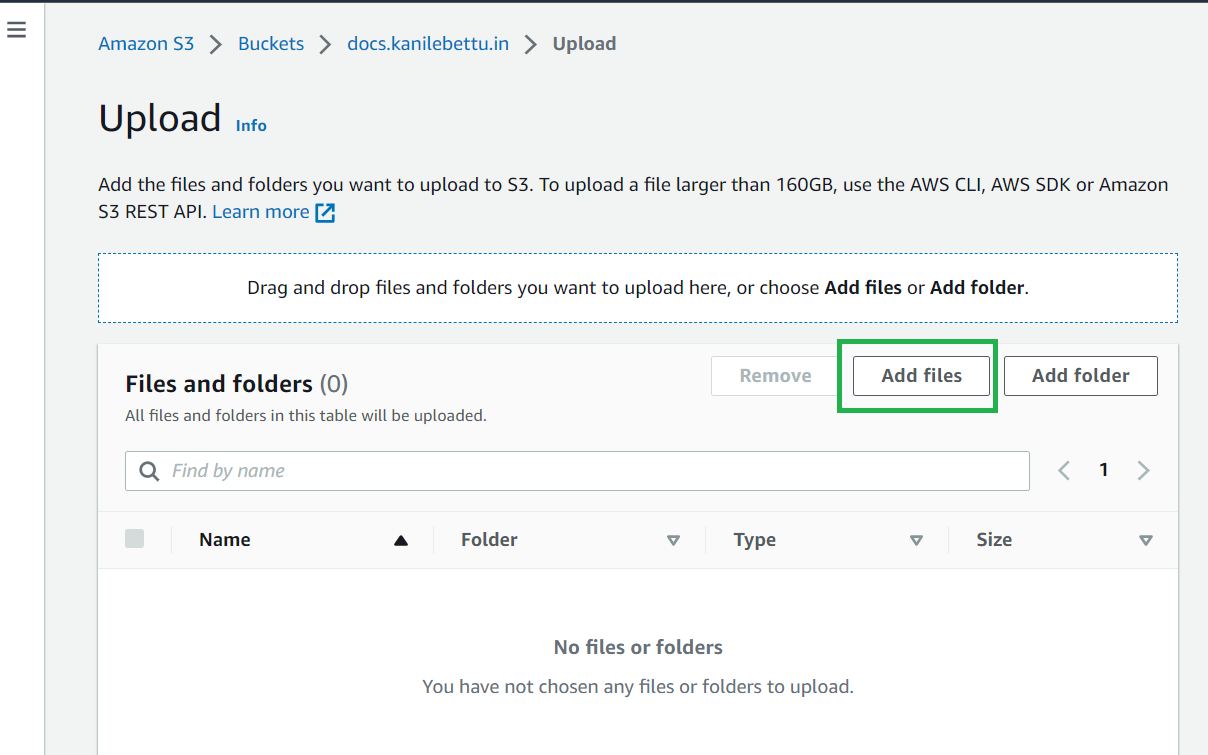Tick the select-all checkbox in table header
The image size is (1208, 755).
pyautogui.click(x=134, y=539)
